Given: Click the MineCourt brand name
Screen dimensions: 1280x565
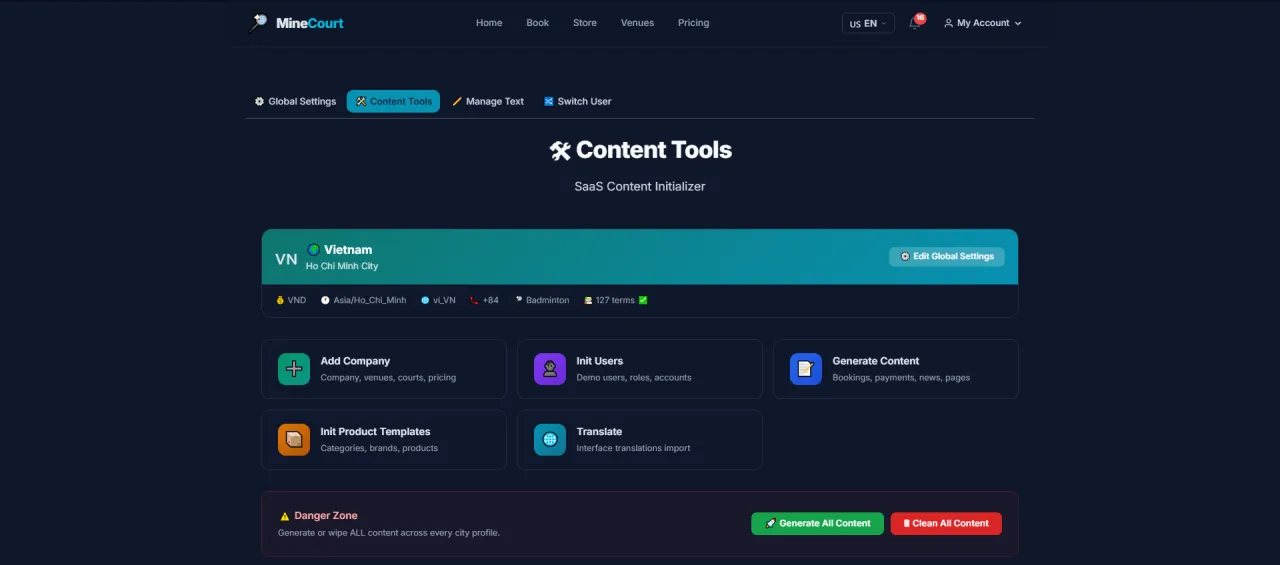Looking at the screenshot, I should tap(309, 23).
